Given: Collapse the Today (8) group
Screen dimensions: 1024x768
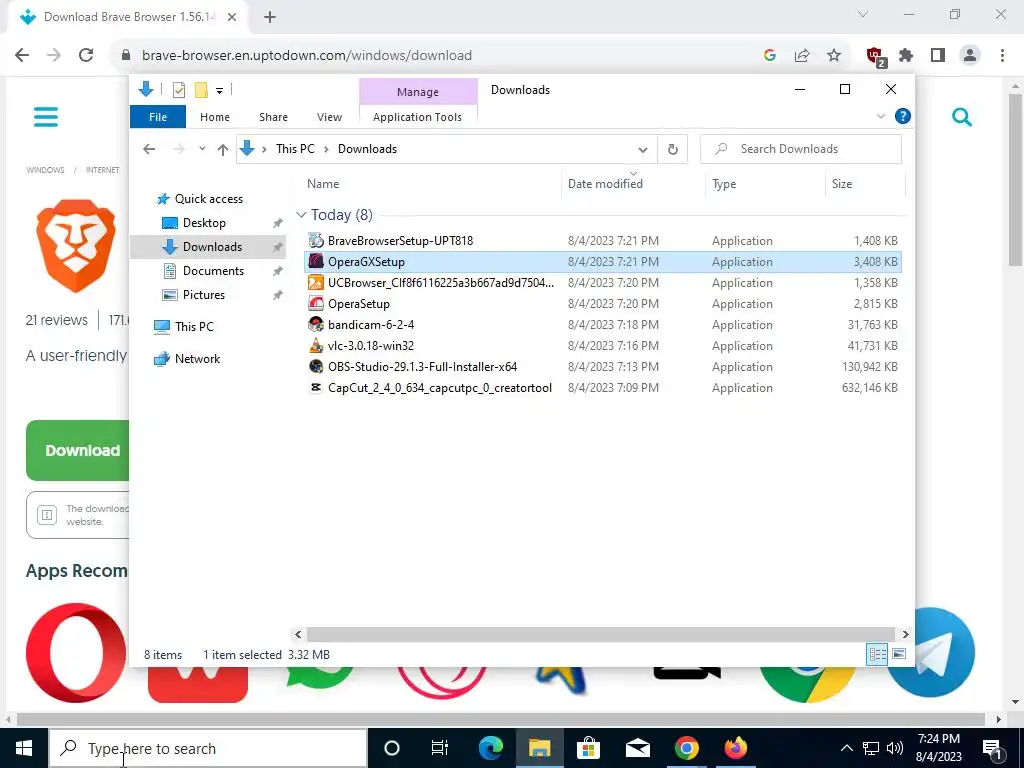Looking at the screenshot, I should pyautogui.click(x=301, y=215).
